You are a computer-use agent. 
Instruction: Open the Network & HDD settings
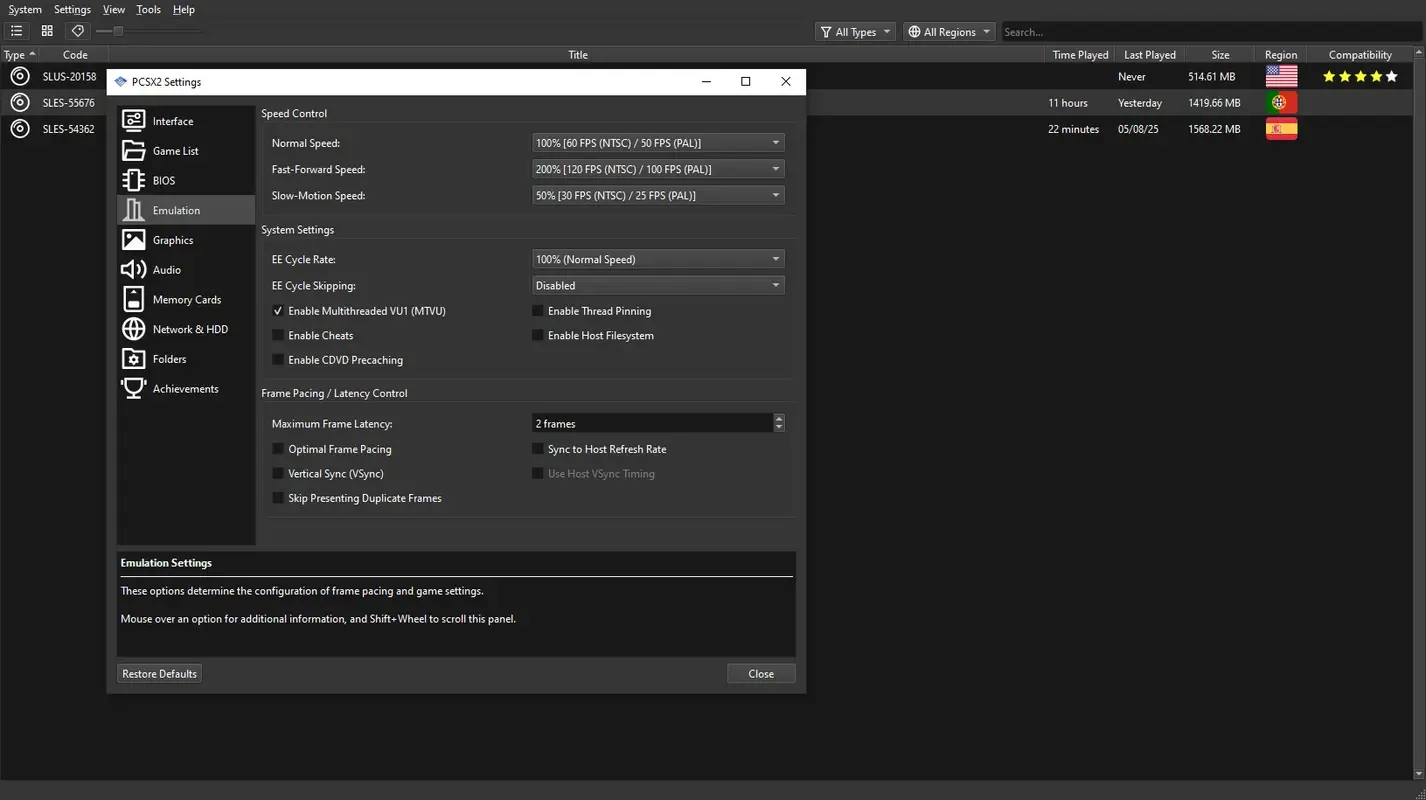coord(190,328)
